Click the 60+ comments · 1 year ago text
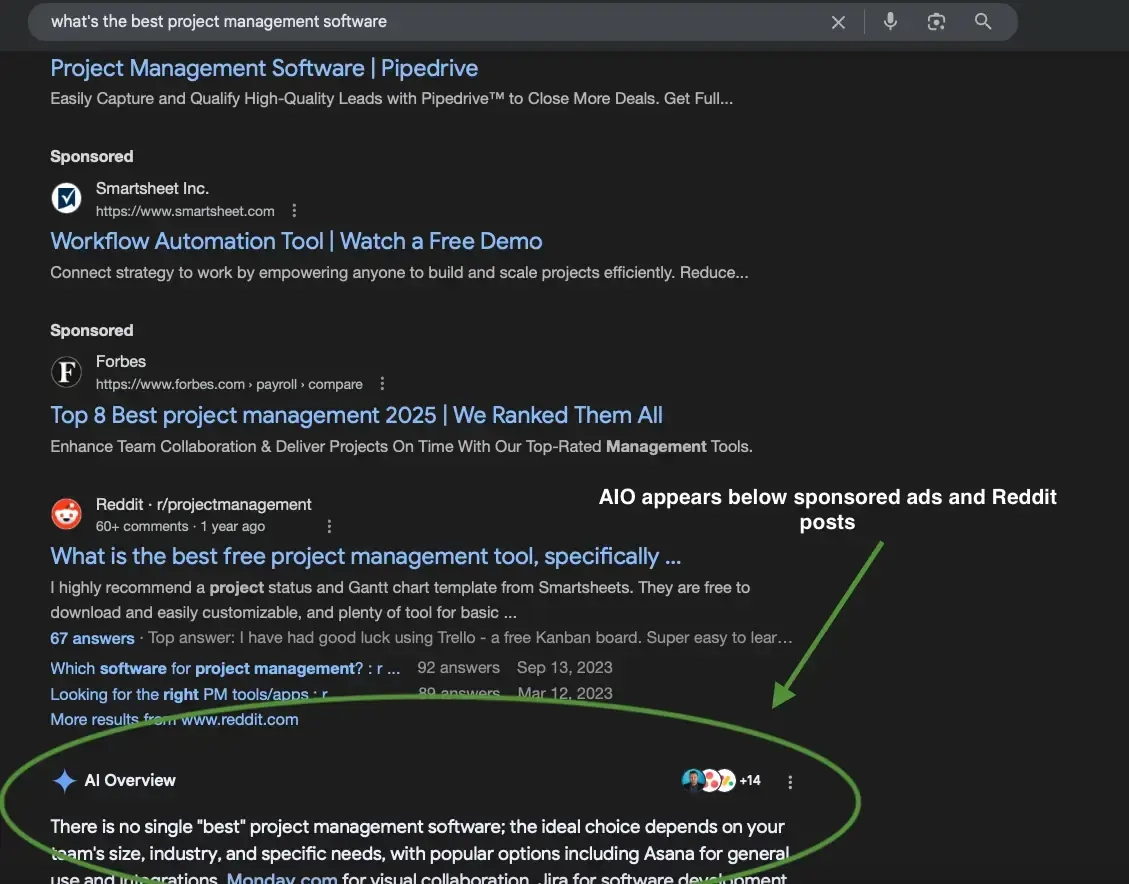 tap(180, 526)
